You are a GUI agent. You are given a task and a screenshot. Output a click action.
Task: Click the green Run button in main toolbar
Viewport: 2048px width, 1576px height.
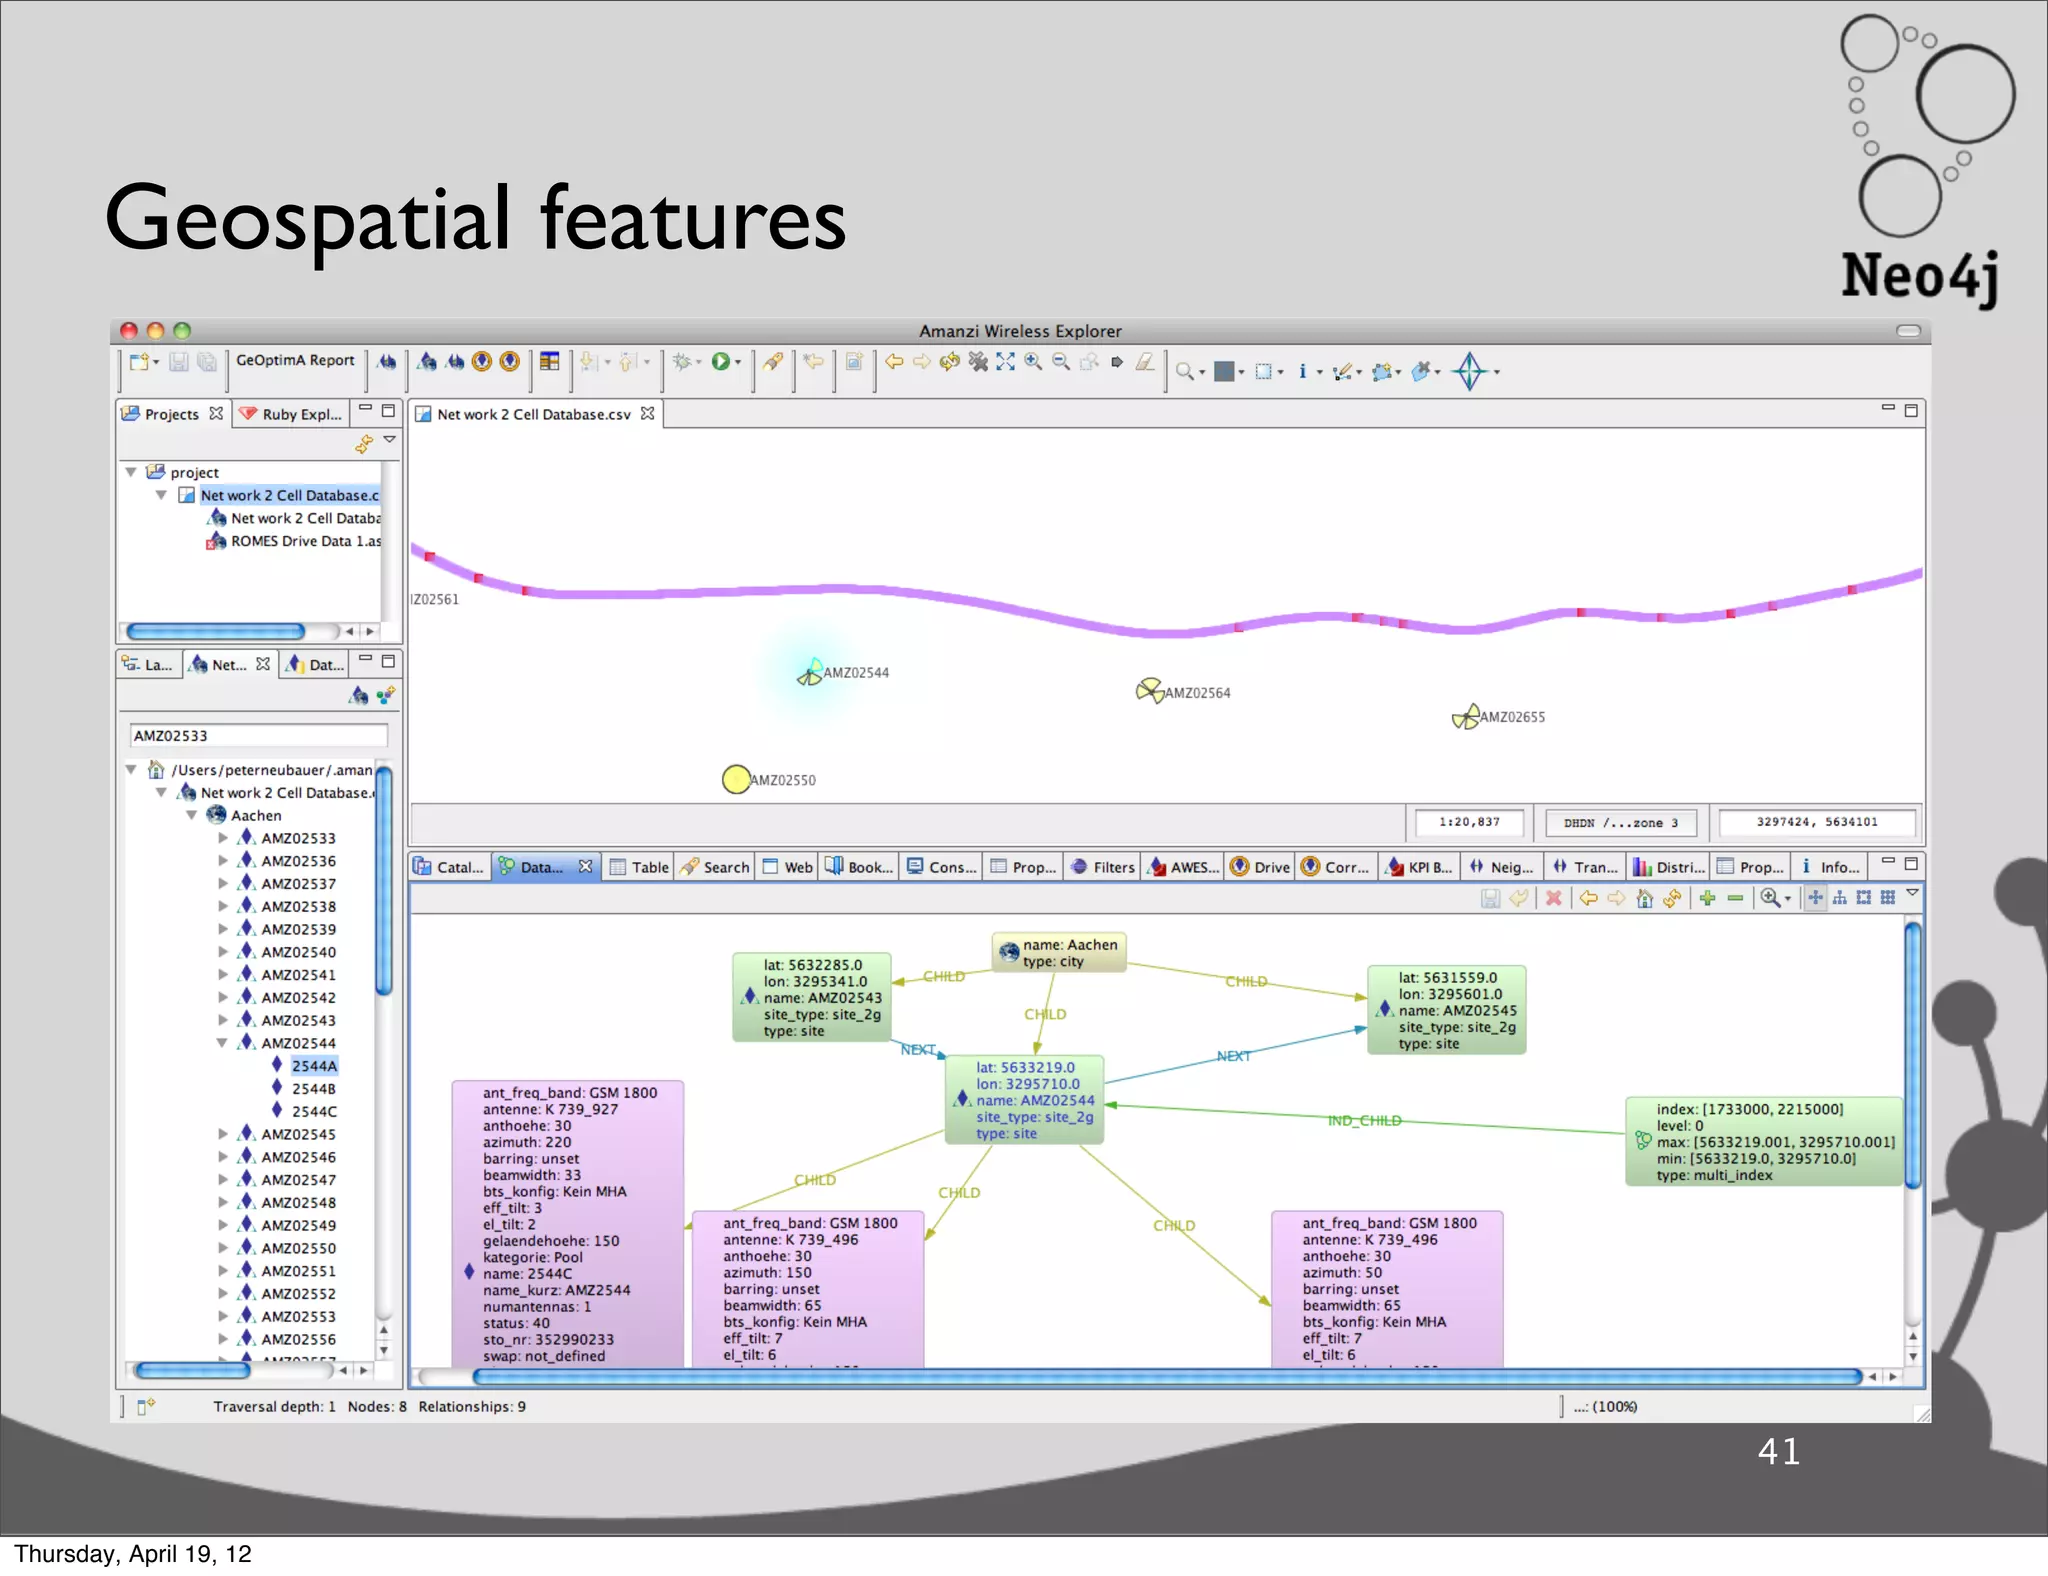720,362
